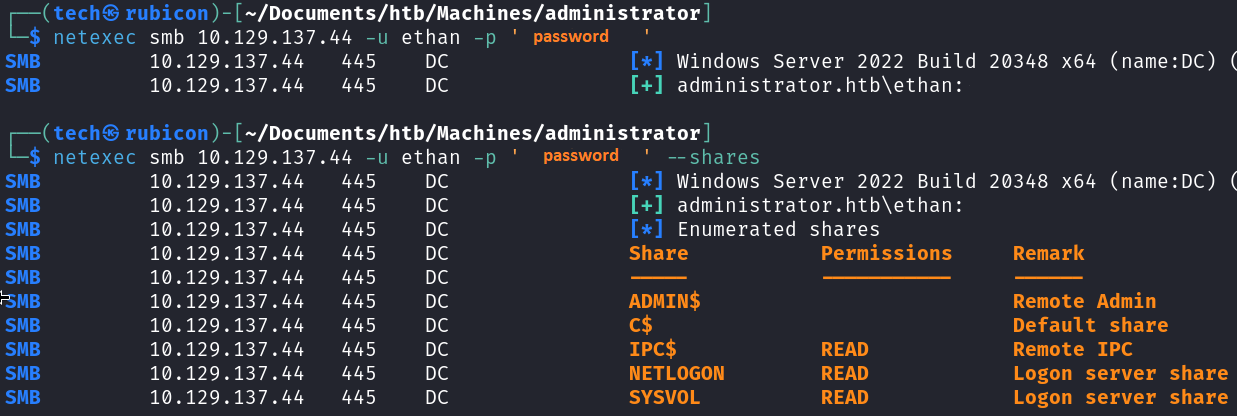Select the SYSVOL share name

pos(664,398)
